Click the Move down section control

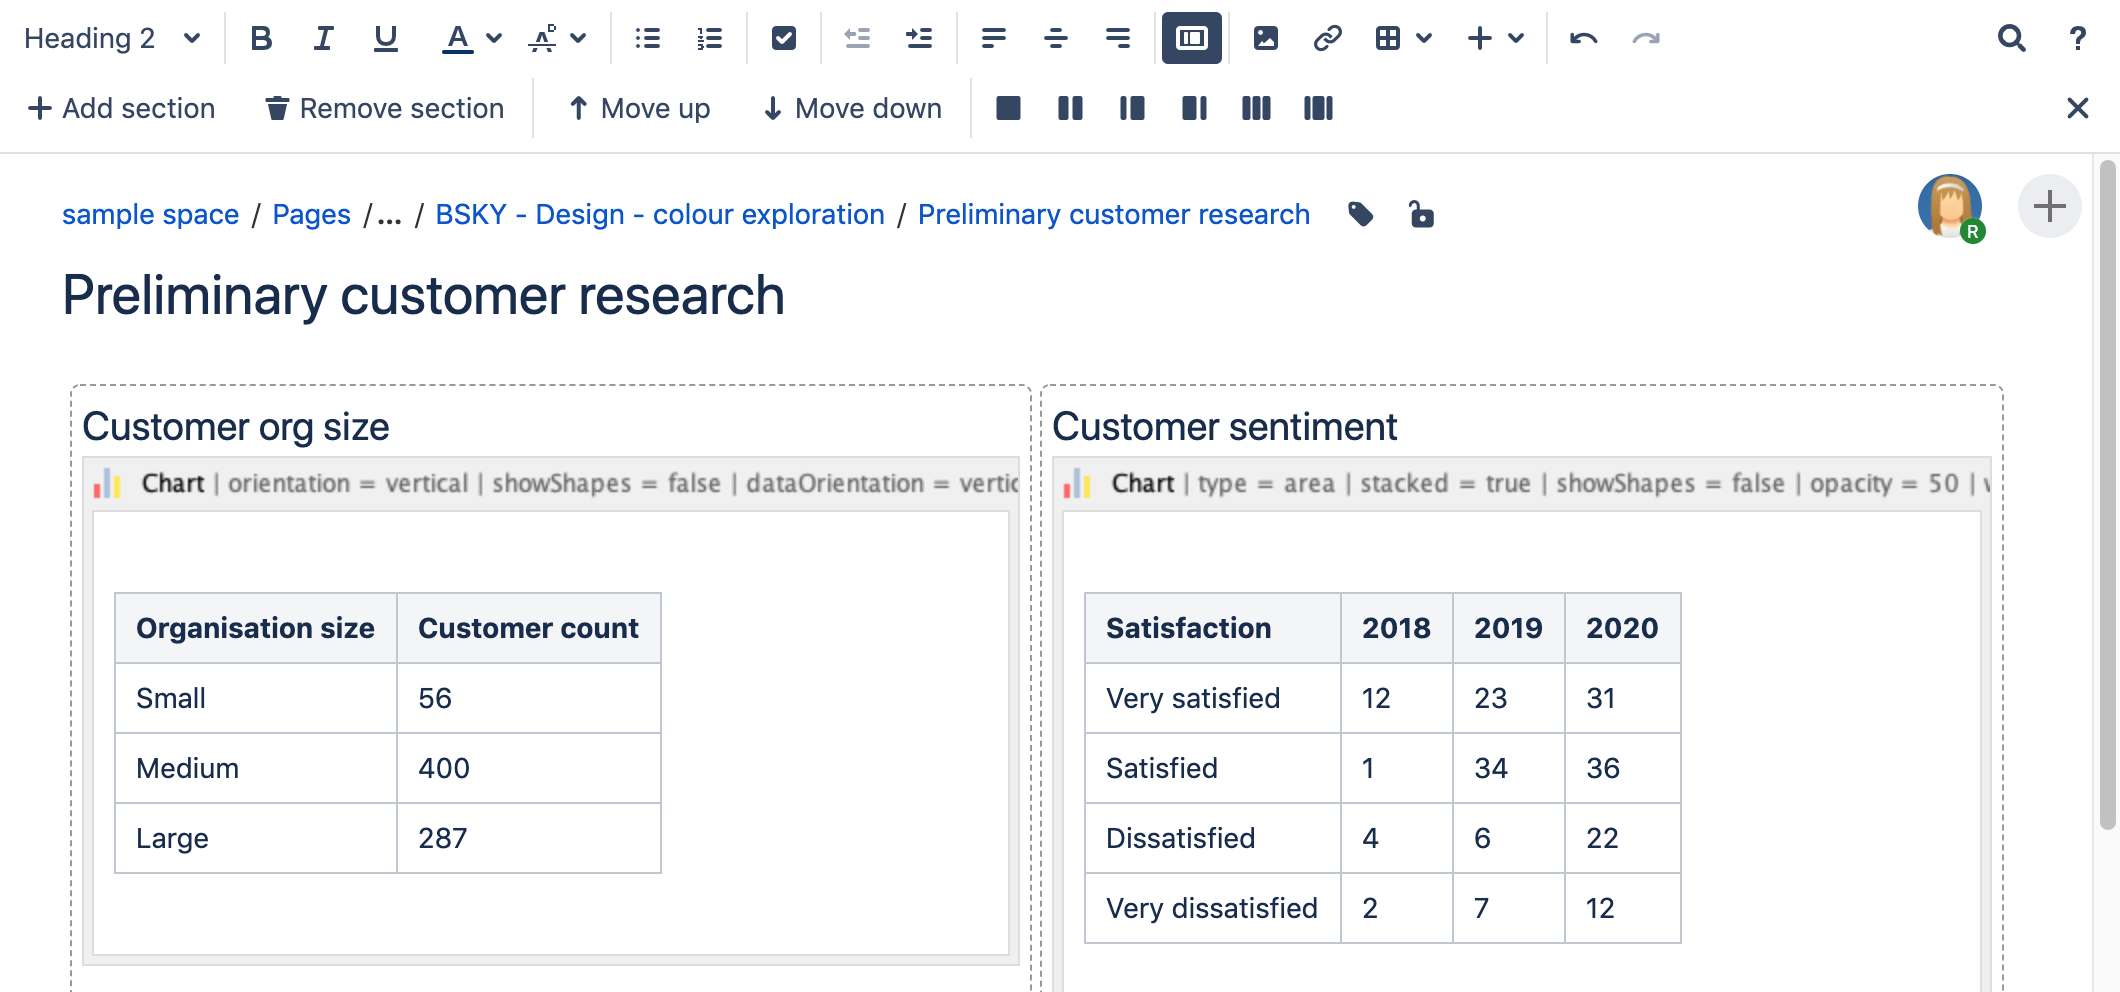(x=851, y=108)
